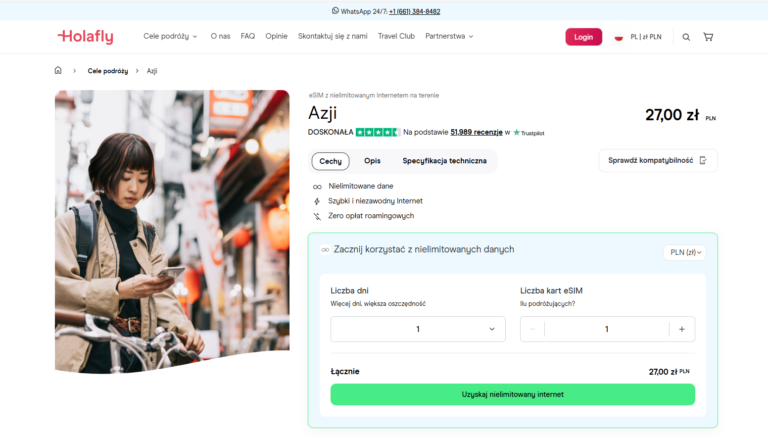Click the DOSKONAŁA rating label
Viewport: 768px width, 438px height.
click(x=330, y=132)
